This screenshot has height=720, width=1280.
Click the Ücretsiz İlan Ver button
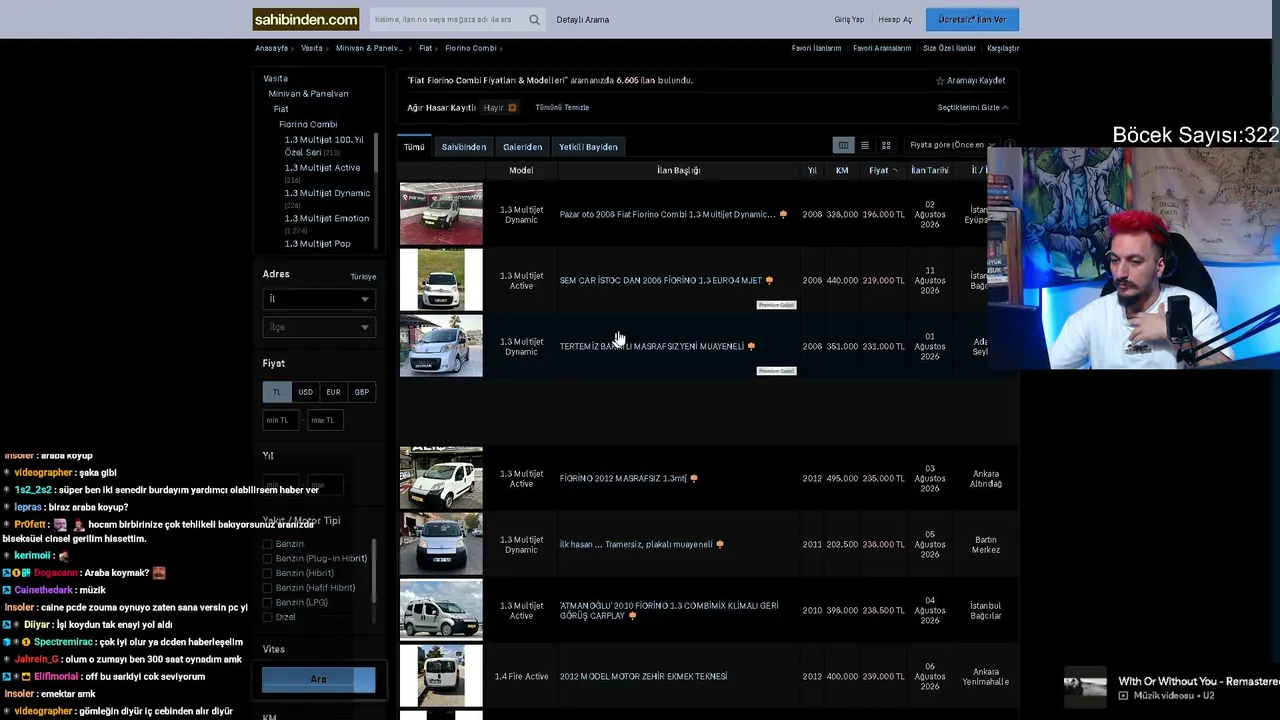(972, 20)
